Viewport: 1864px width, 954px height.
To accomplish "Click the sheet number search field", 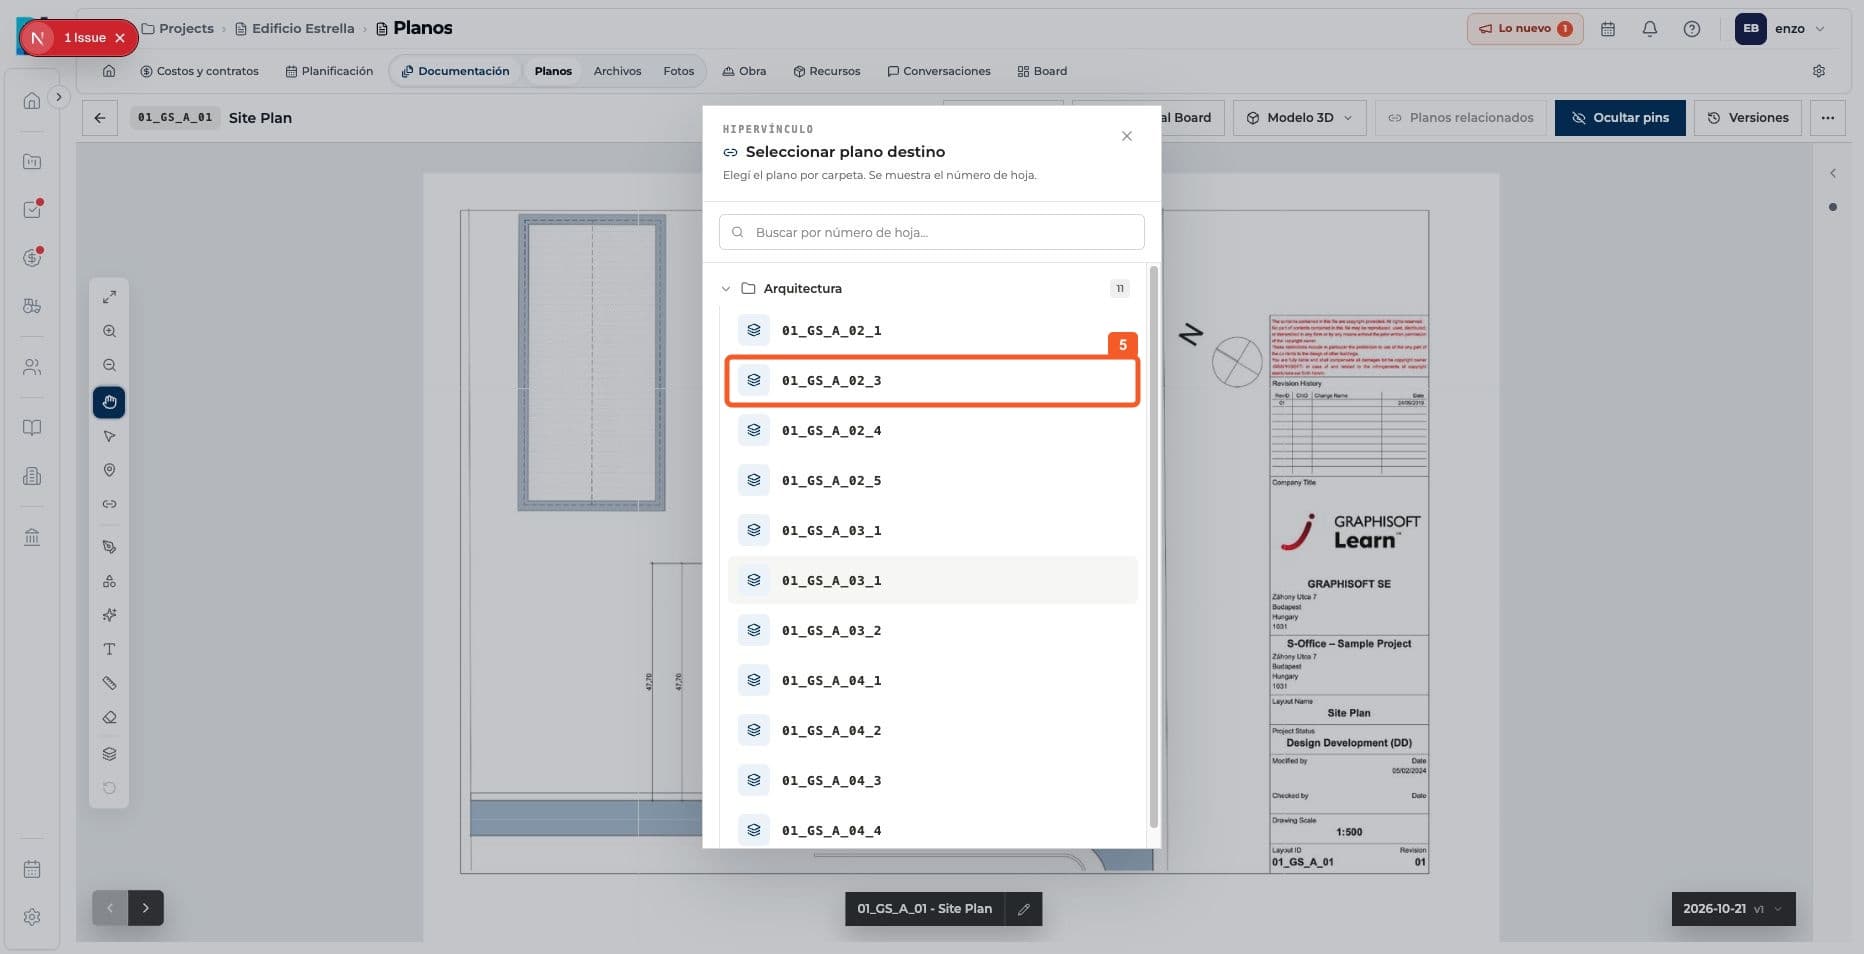I will [931, 232].
